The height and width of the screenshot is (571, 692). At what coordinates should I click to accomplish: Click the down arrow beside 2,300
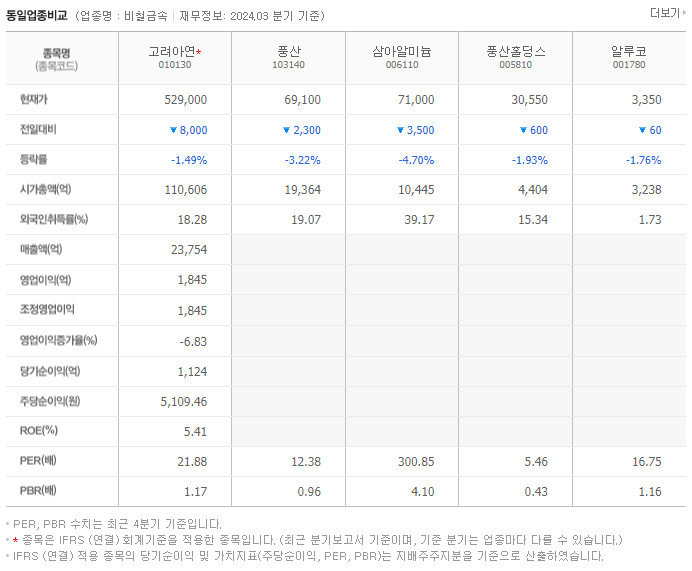(286, 130)
